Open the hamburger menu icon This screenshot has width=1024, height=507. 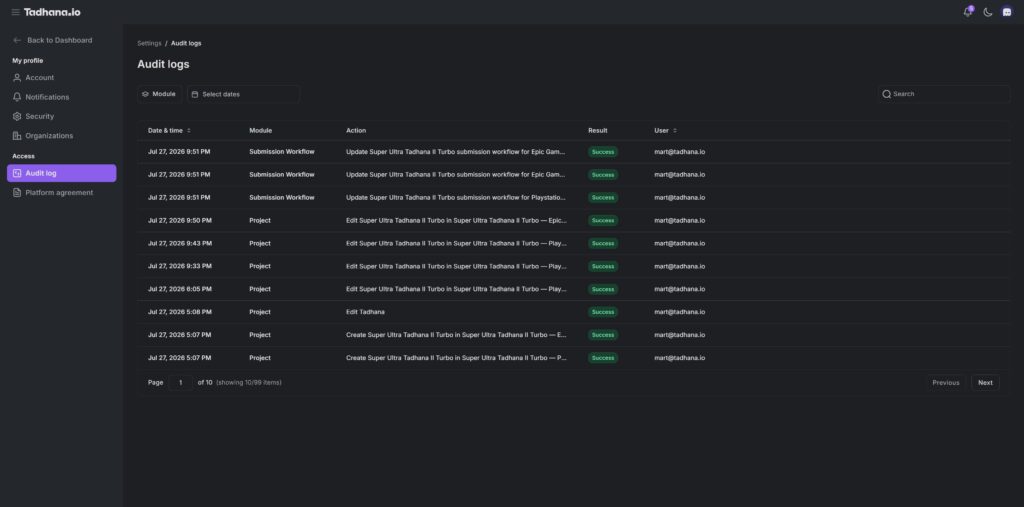(16, 12)
